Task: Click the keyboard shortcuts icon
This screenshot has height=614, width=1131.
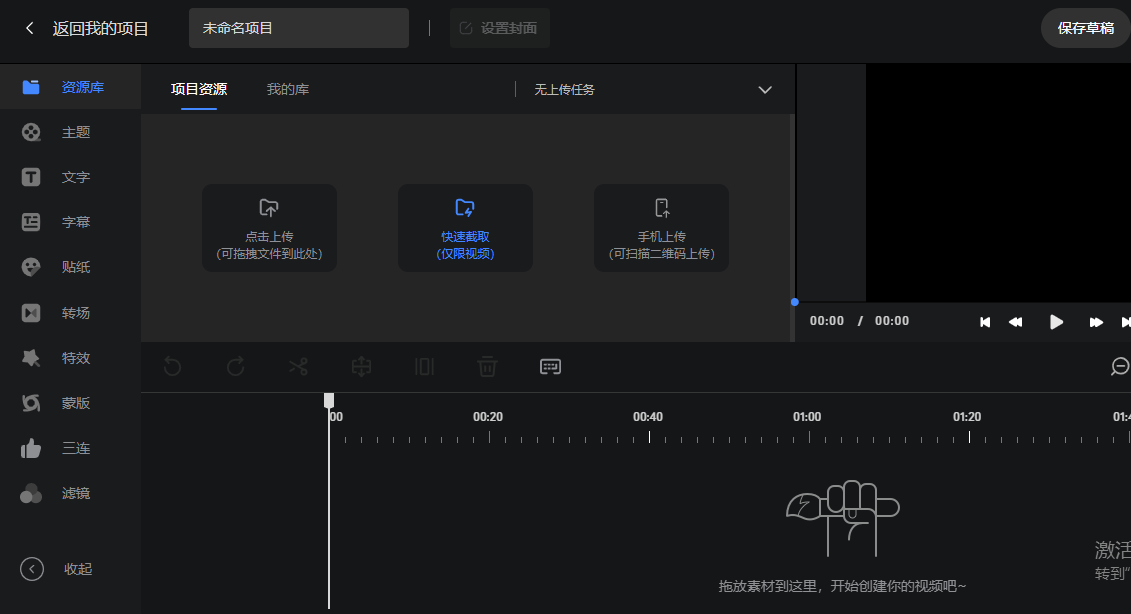Action: 550,366
